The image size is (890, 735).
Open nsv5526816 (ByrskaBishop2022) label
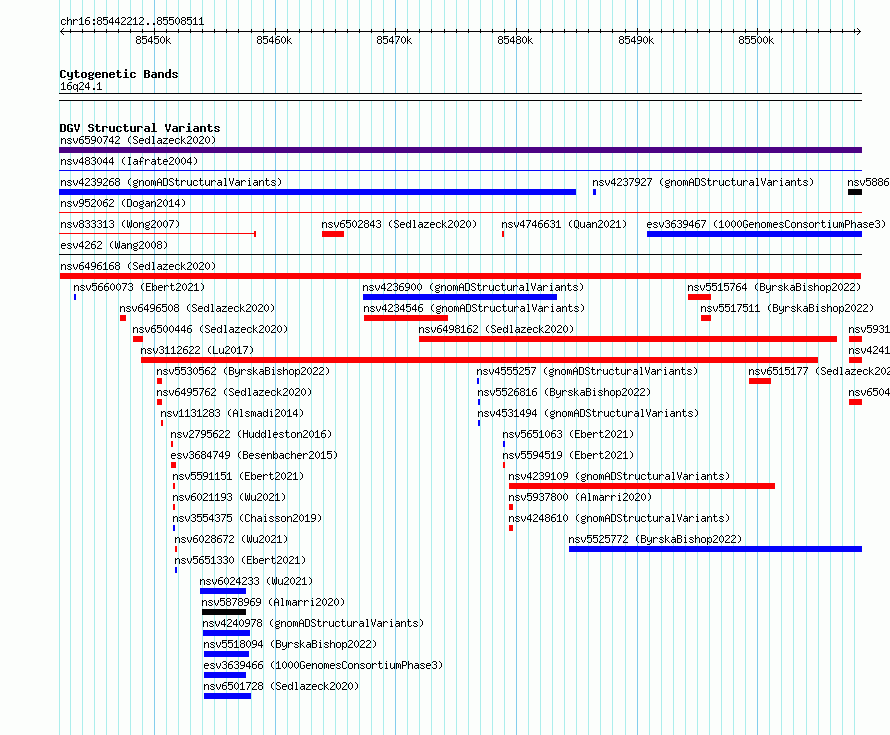564,392
